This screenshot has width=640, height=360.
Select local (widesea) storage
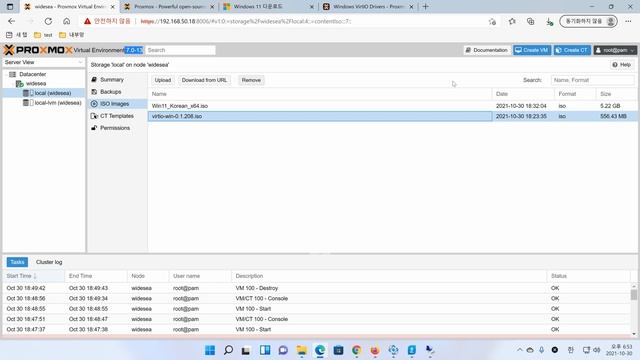tap(53, 93)
